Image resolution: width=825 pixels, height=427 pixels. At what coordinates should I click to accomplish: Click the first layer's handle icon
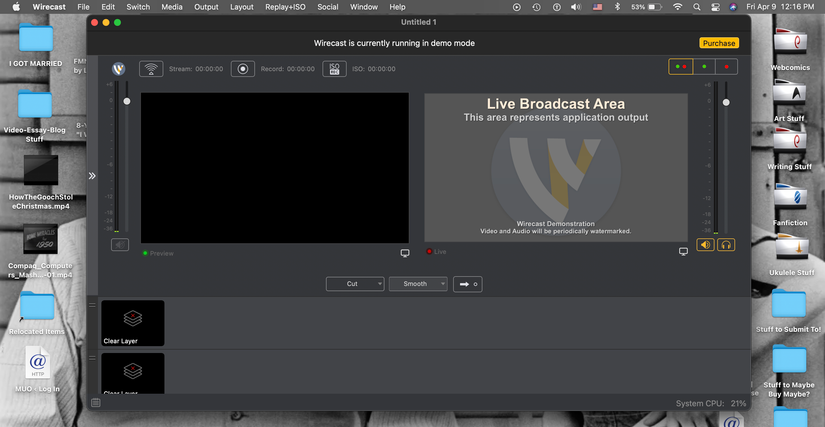(x=92, y=305)
